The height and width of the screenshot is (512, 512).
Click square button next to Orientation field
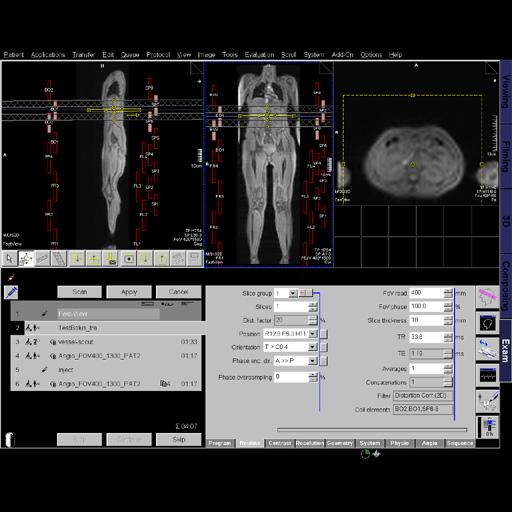click(x=324, y=347)
